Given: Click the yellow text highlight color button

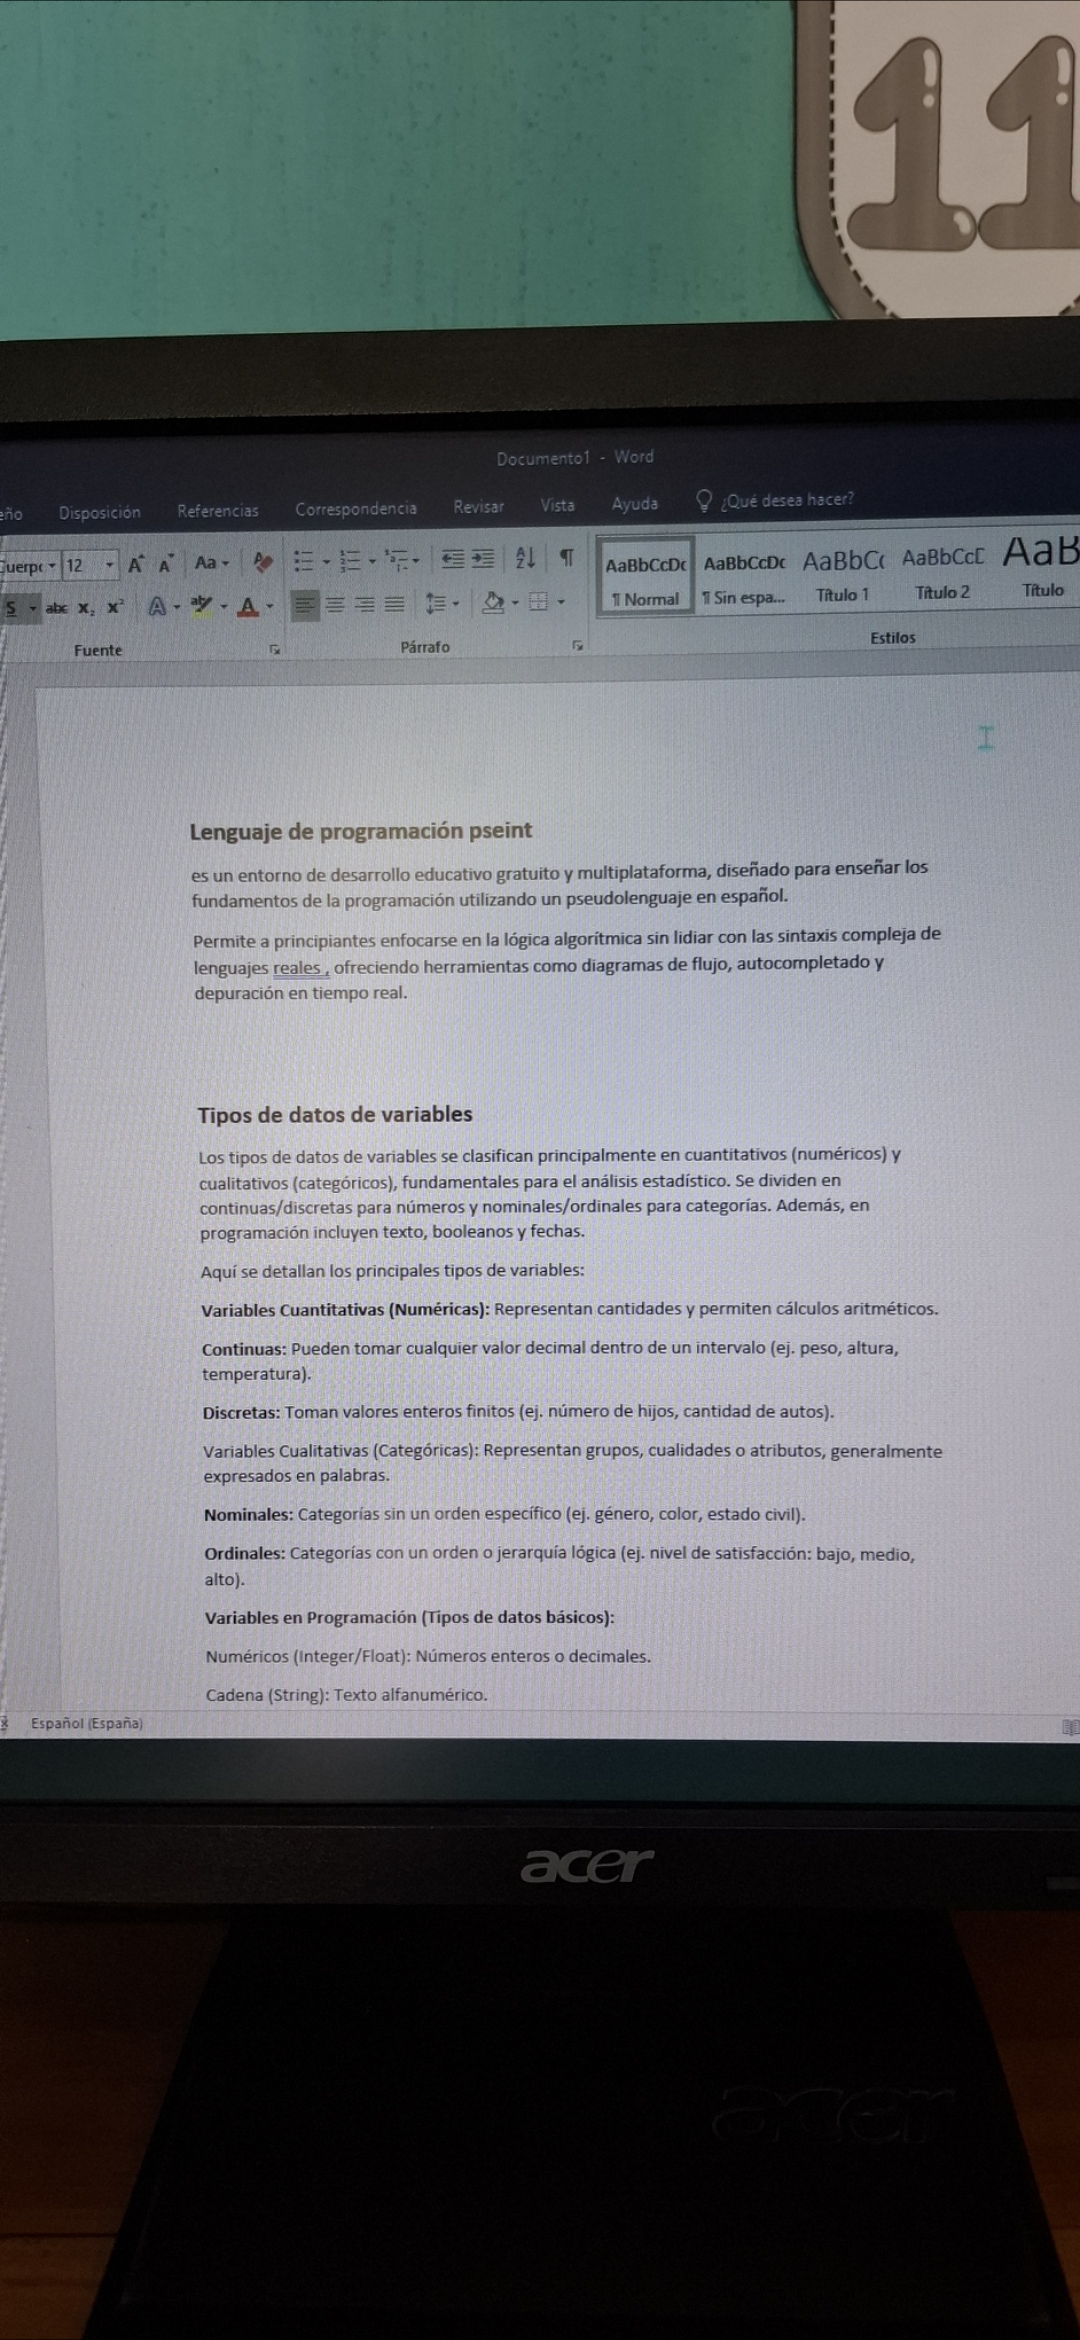Looking at the screenshot, I should (202, 605).
